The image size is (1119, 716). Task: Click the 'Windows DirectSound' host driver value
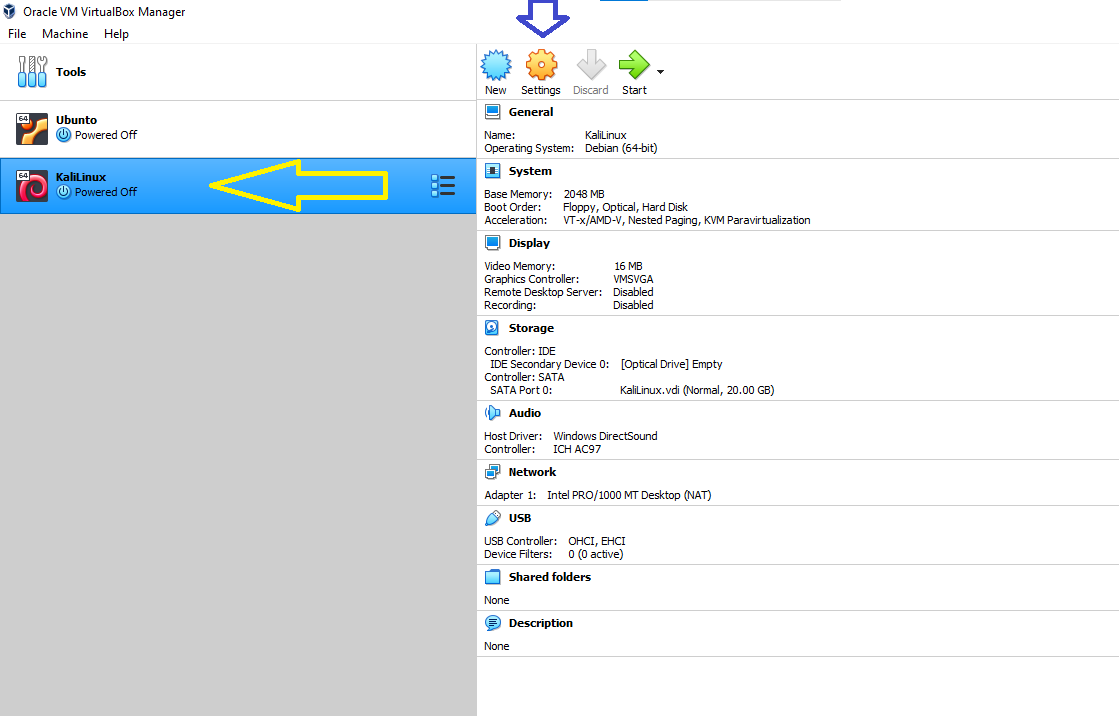click(605, 436)
